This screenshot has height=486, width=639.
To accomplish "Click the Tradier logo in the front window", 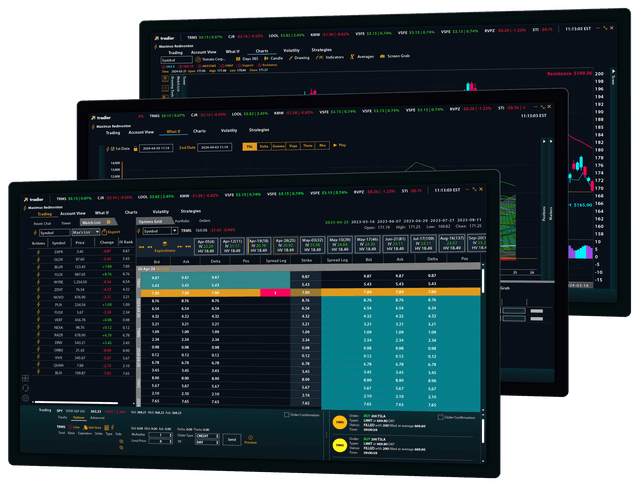I will click(x=33, y=199).
